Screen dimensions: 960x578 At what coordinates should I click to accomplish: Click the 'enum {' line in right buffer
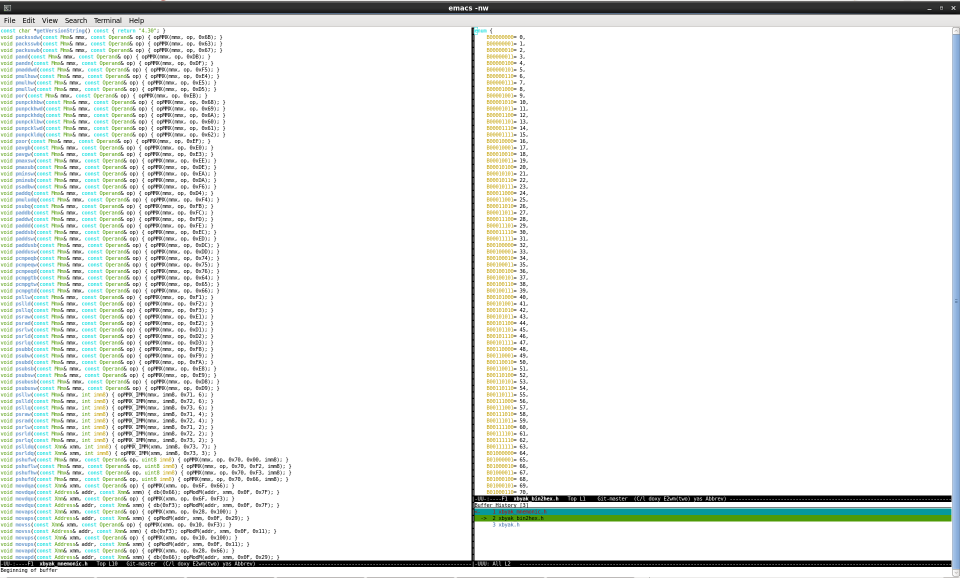(483, 31)
